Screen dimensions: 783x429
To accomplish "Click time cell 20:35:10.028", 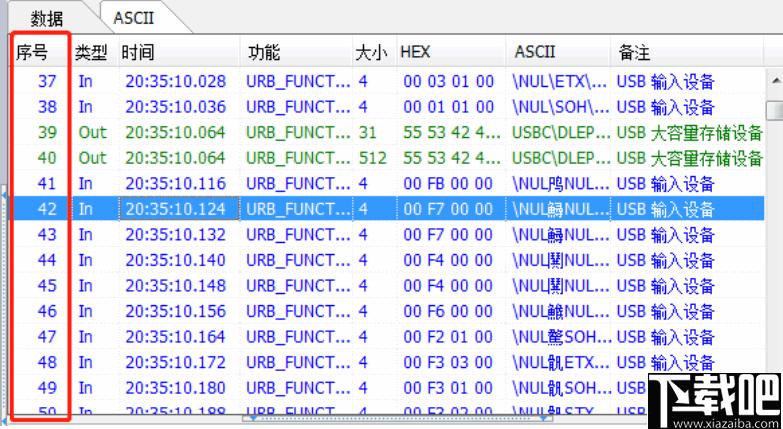I will pyautogui.click(x=176, y=81).
